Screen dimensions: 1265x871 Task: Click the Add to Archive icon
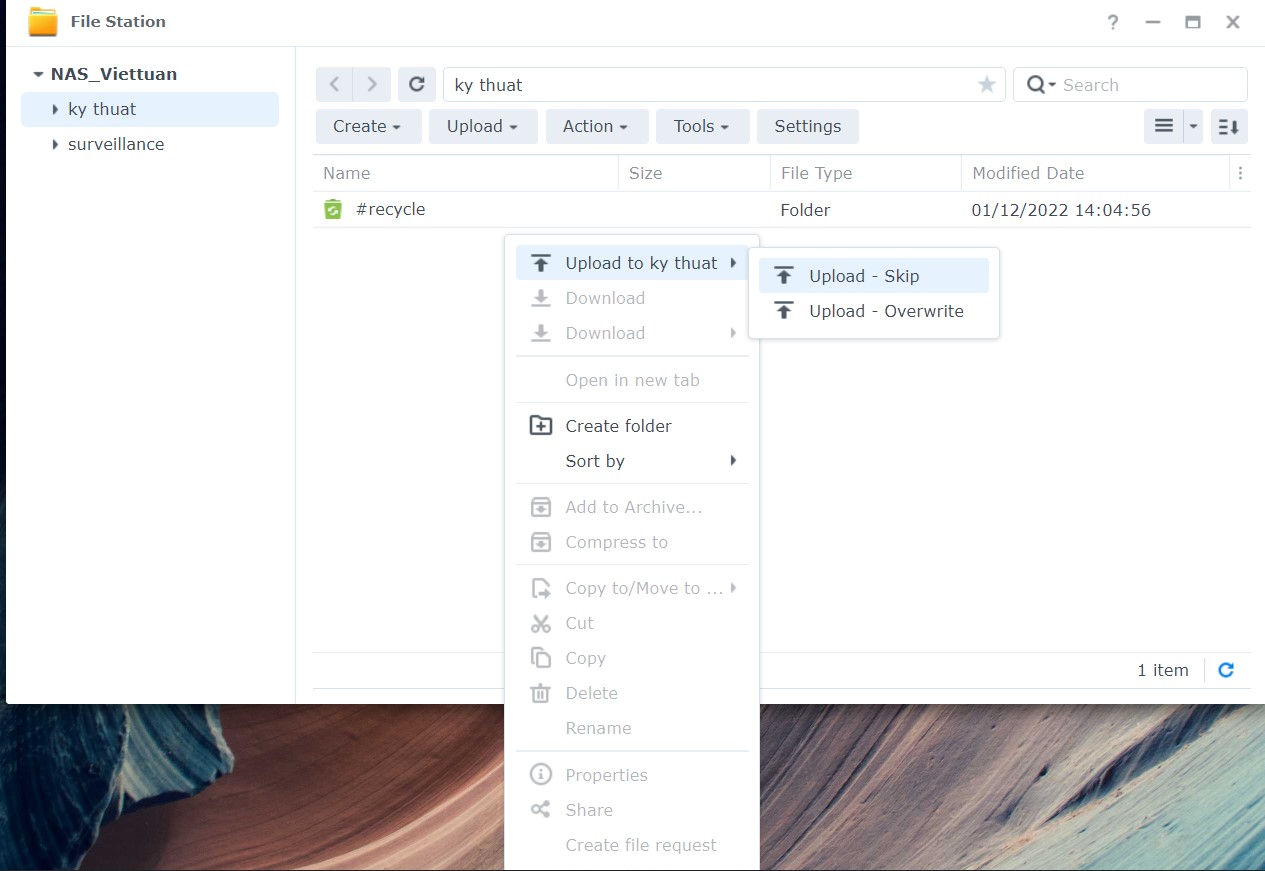(x=540, y=507)
